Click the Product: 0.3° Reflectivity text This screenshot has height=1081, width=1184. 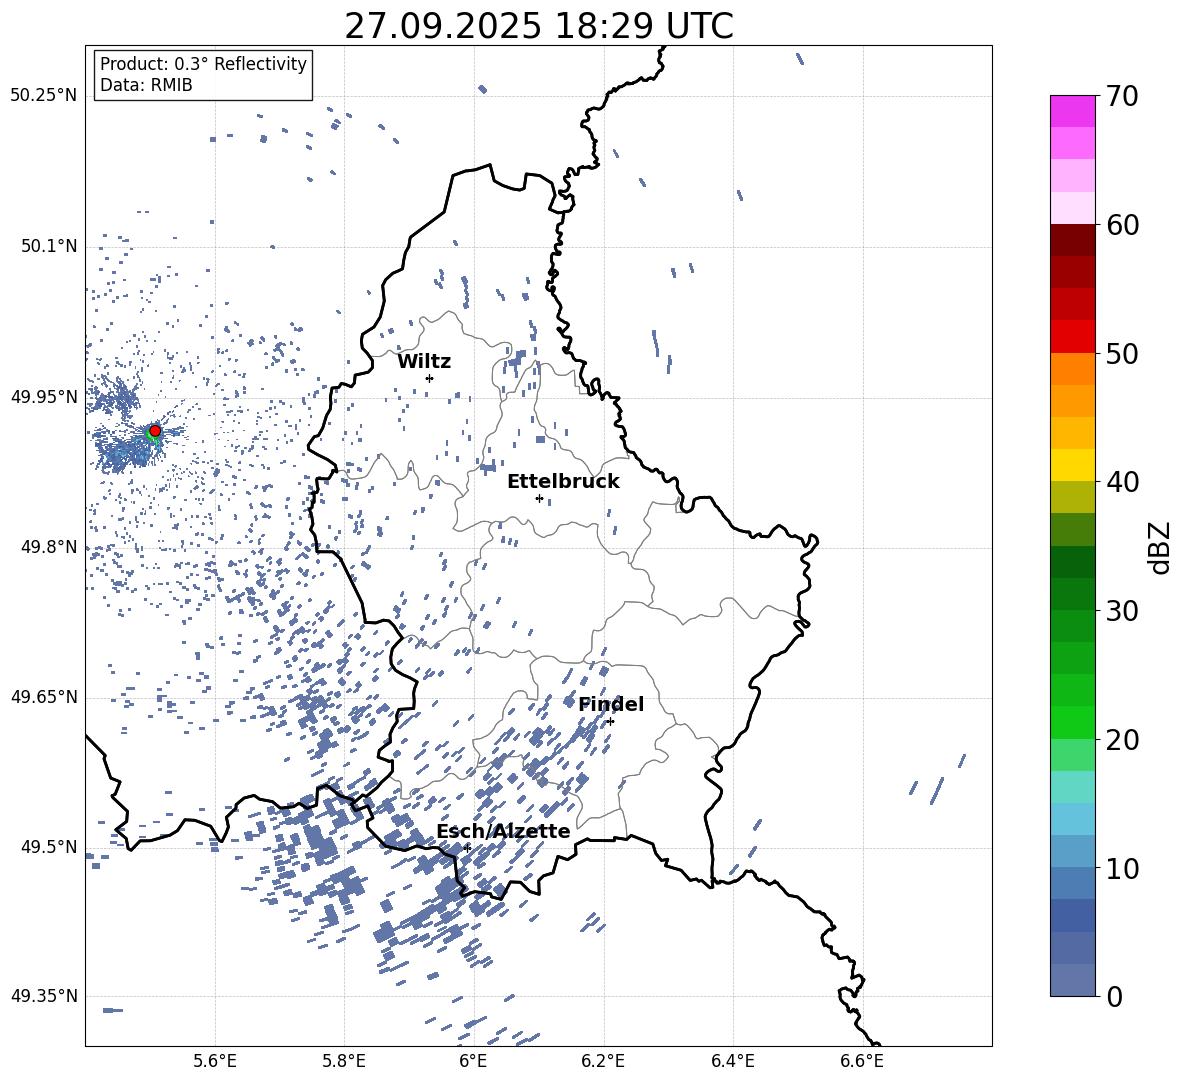pos(203,64)
